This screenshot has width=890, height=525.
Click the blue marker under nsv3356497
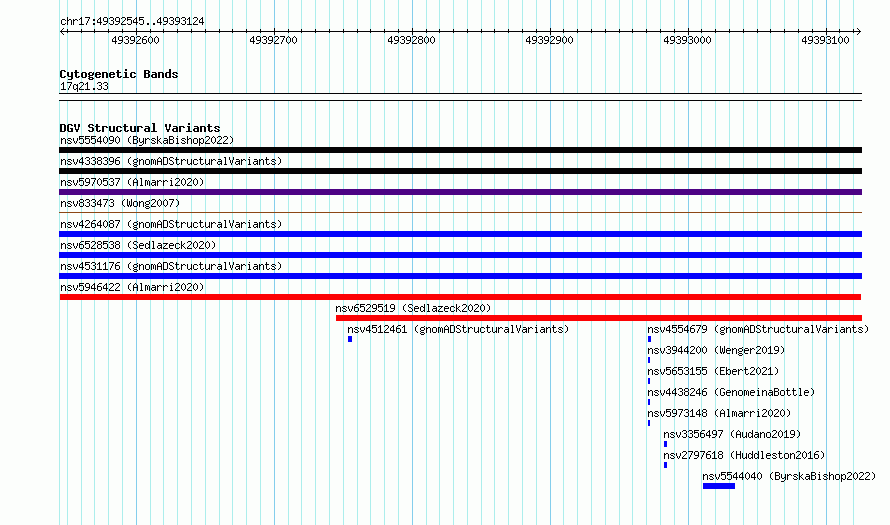pos(665,444)
